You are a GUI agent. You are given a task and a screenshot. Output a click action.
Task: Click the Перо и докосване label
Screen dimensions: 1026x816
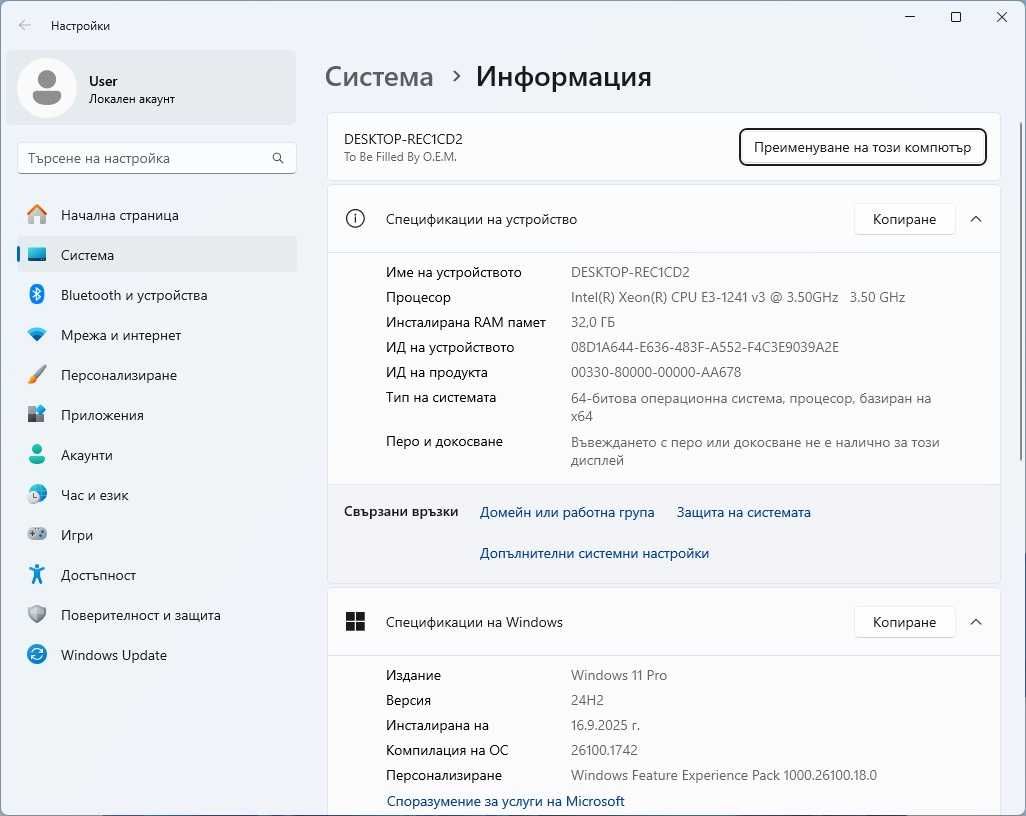click(x=444, y=441)
